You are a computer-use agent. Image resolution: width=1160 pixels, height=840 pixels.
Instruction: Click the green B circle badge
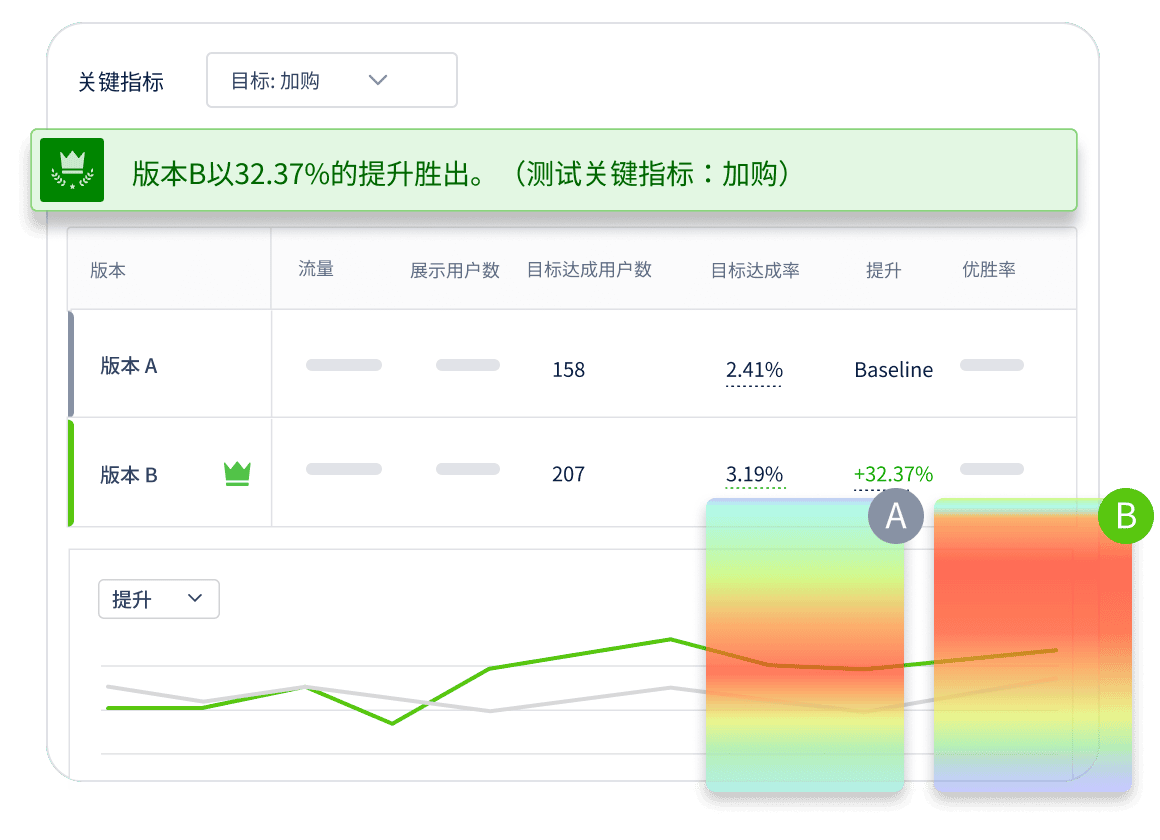1126,516
